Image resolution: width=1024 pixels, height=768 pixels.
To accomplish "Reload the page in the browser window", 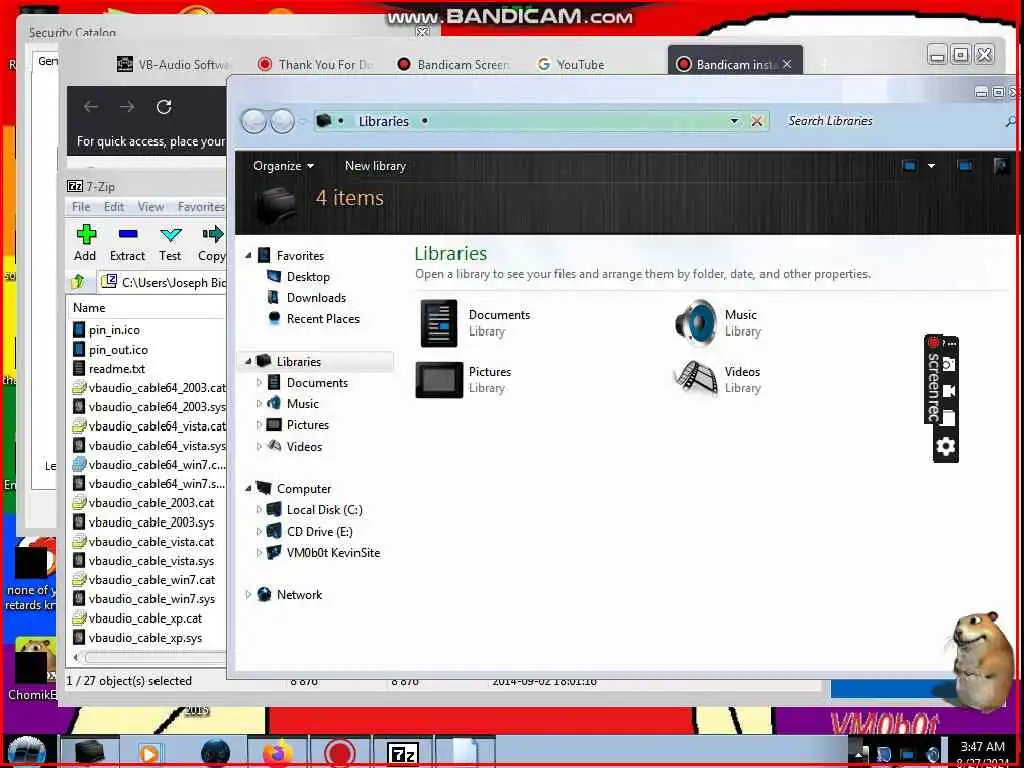I will pyautogui.click(x=164, y=106).
